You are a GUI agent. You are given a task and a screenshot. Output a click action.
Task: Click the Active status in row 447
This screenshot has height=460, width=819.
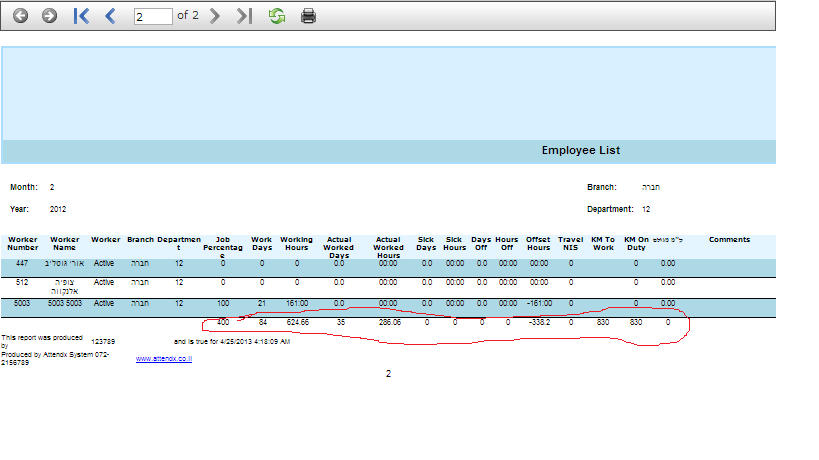coord(104,264)
